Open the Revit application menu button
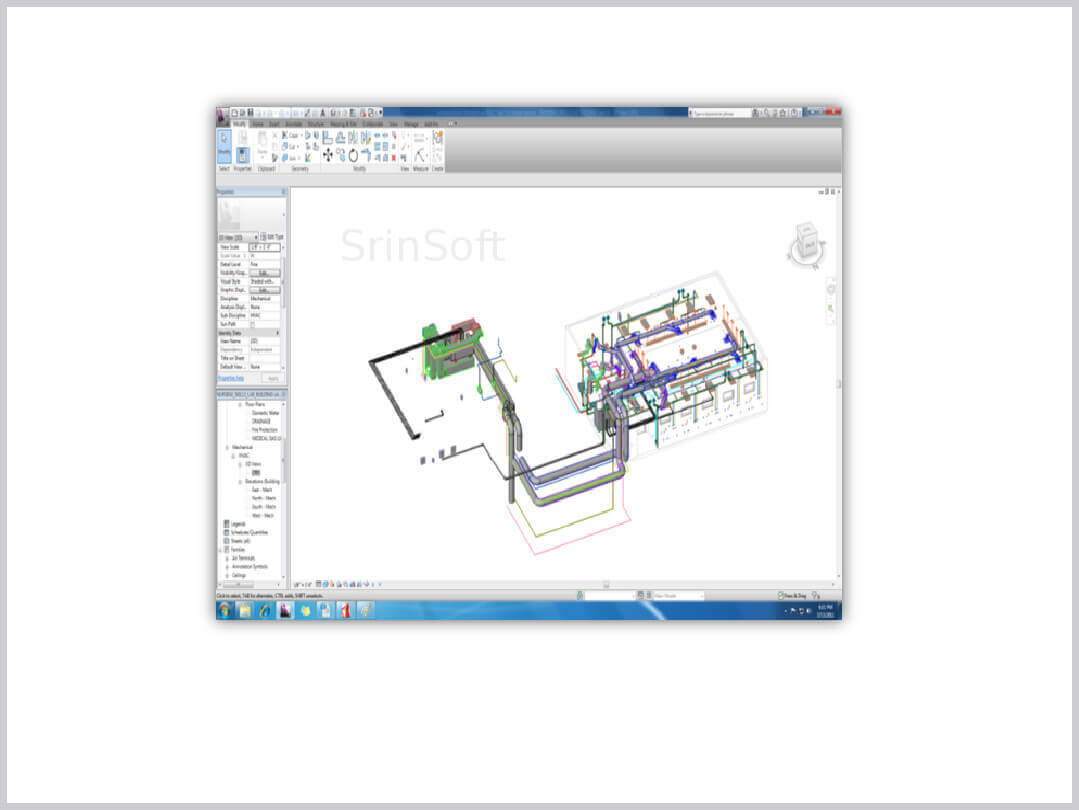This screenshot has height=810, width=1079. (x=223, y=116)
